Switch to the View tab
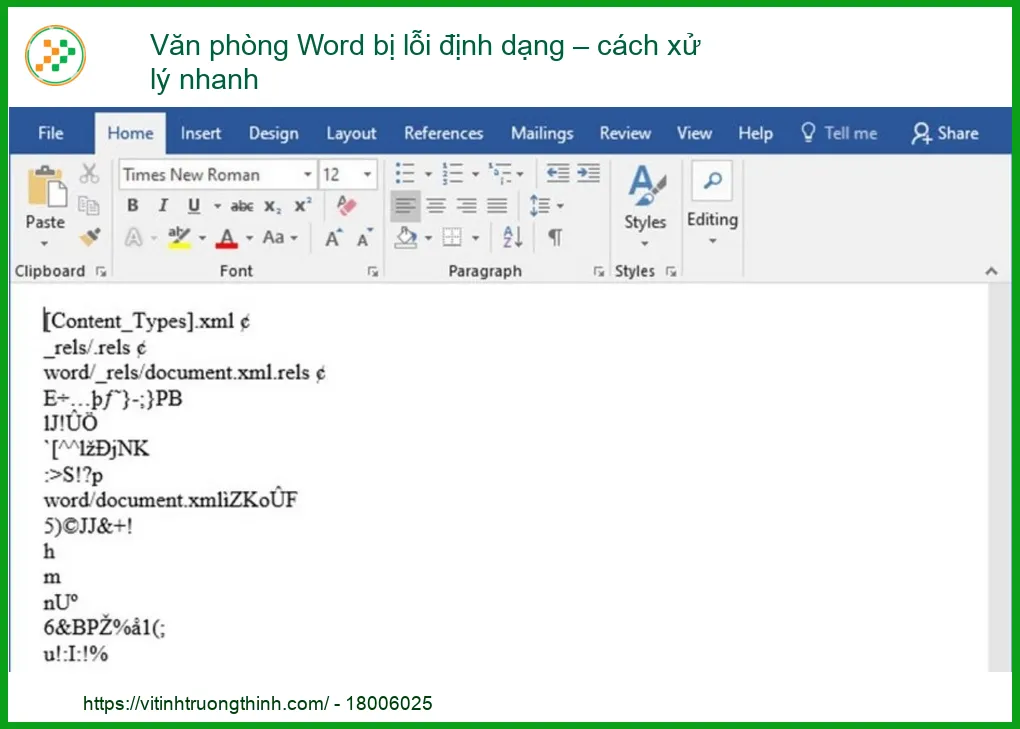Viewport: 1020px width, 729px height. tap(694, 133)
